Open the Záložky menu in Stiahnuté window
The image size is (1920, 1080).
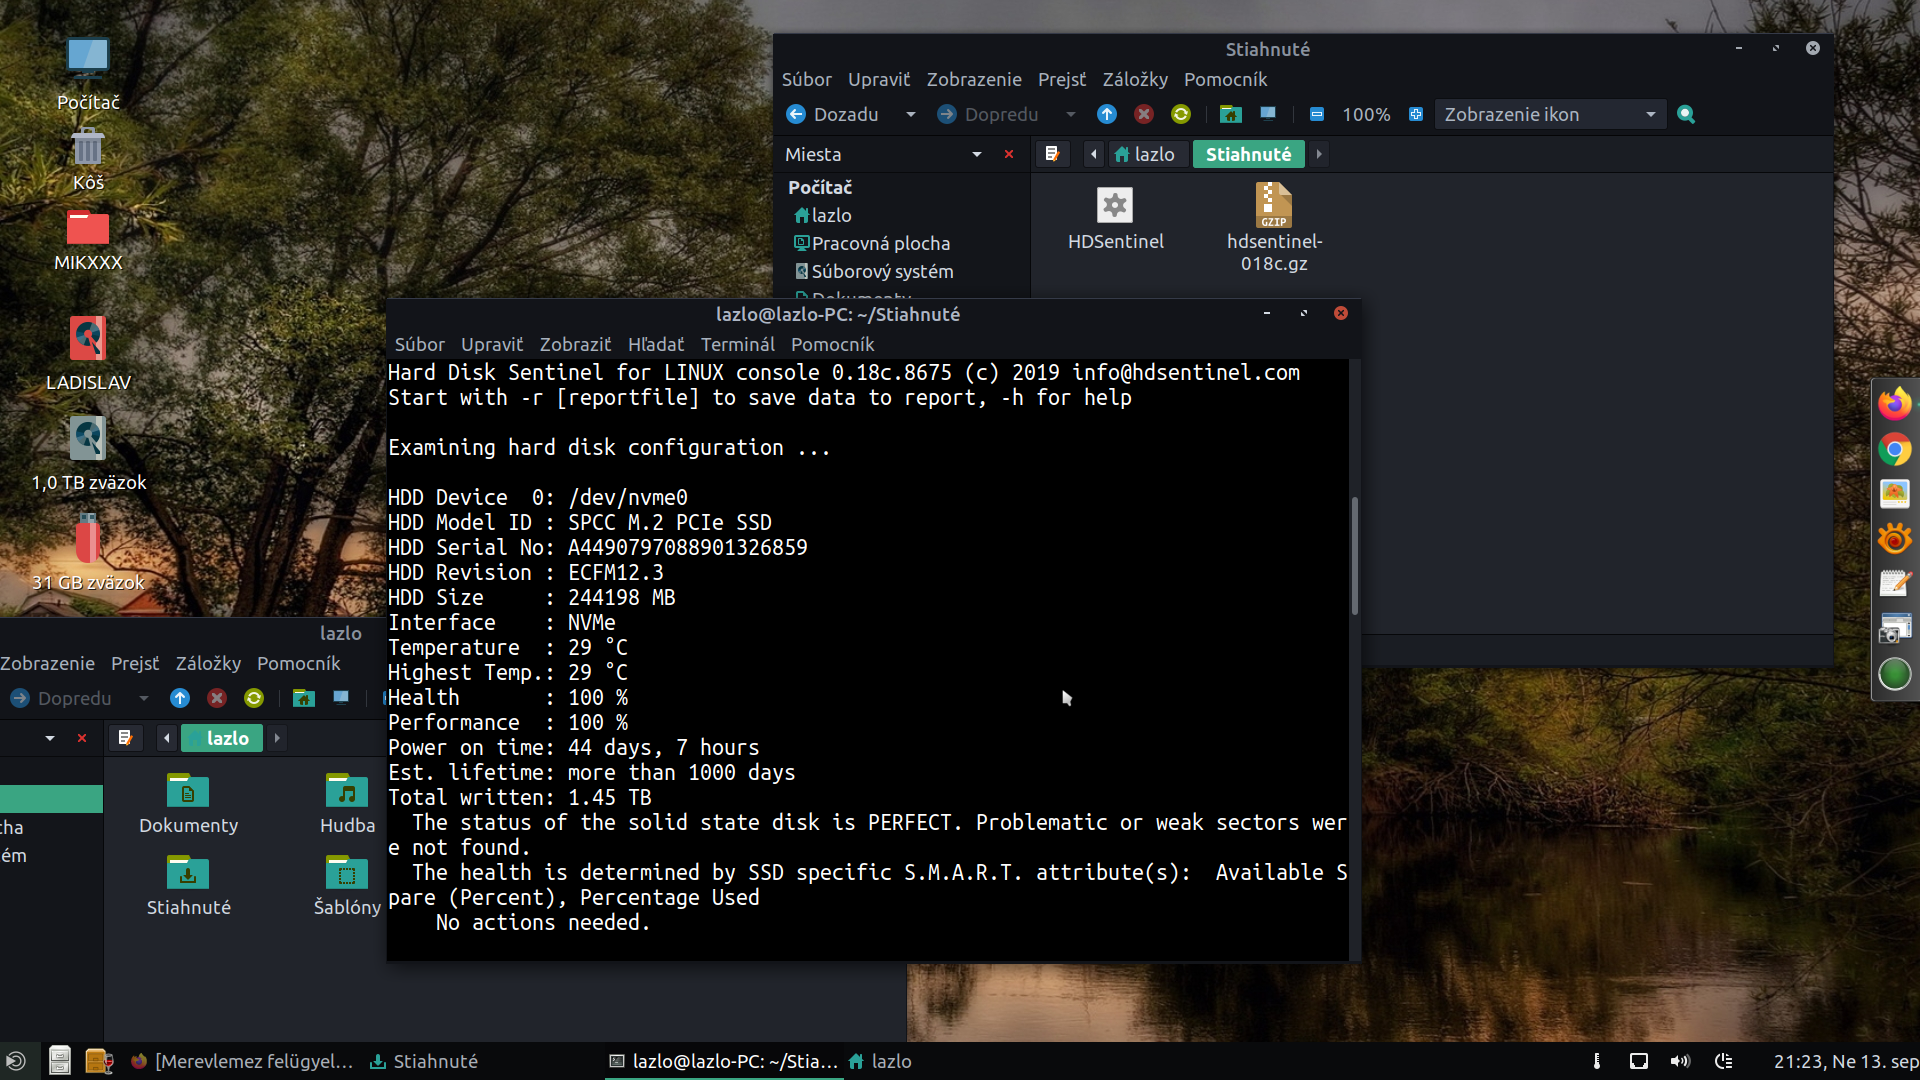tap(1134, 79)
